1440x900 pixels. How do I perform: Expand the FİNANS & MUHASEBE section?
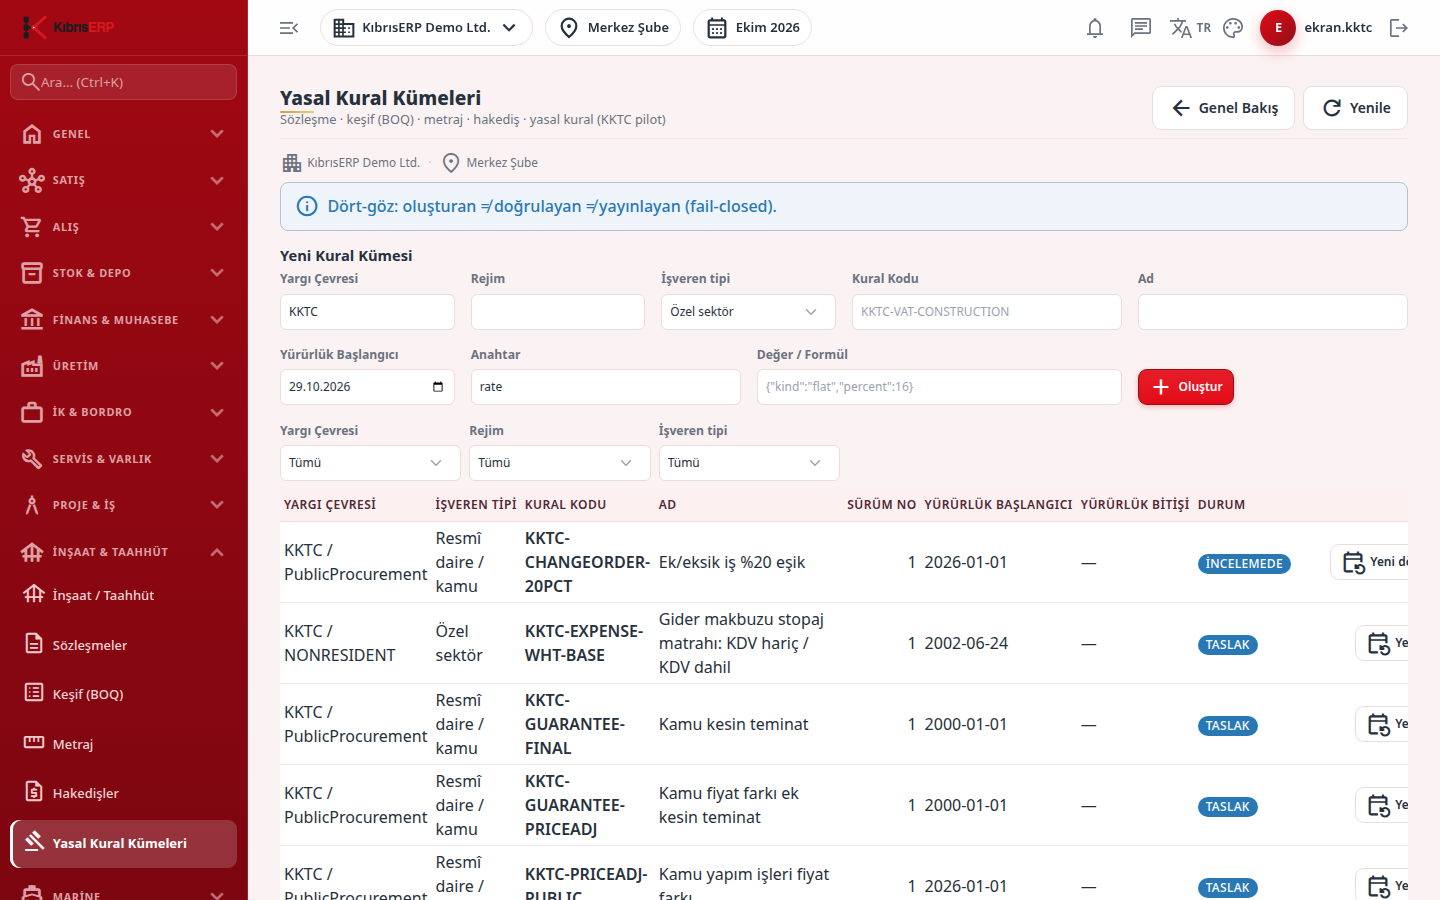(x=123, y=320)
